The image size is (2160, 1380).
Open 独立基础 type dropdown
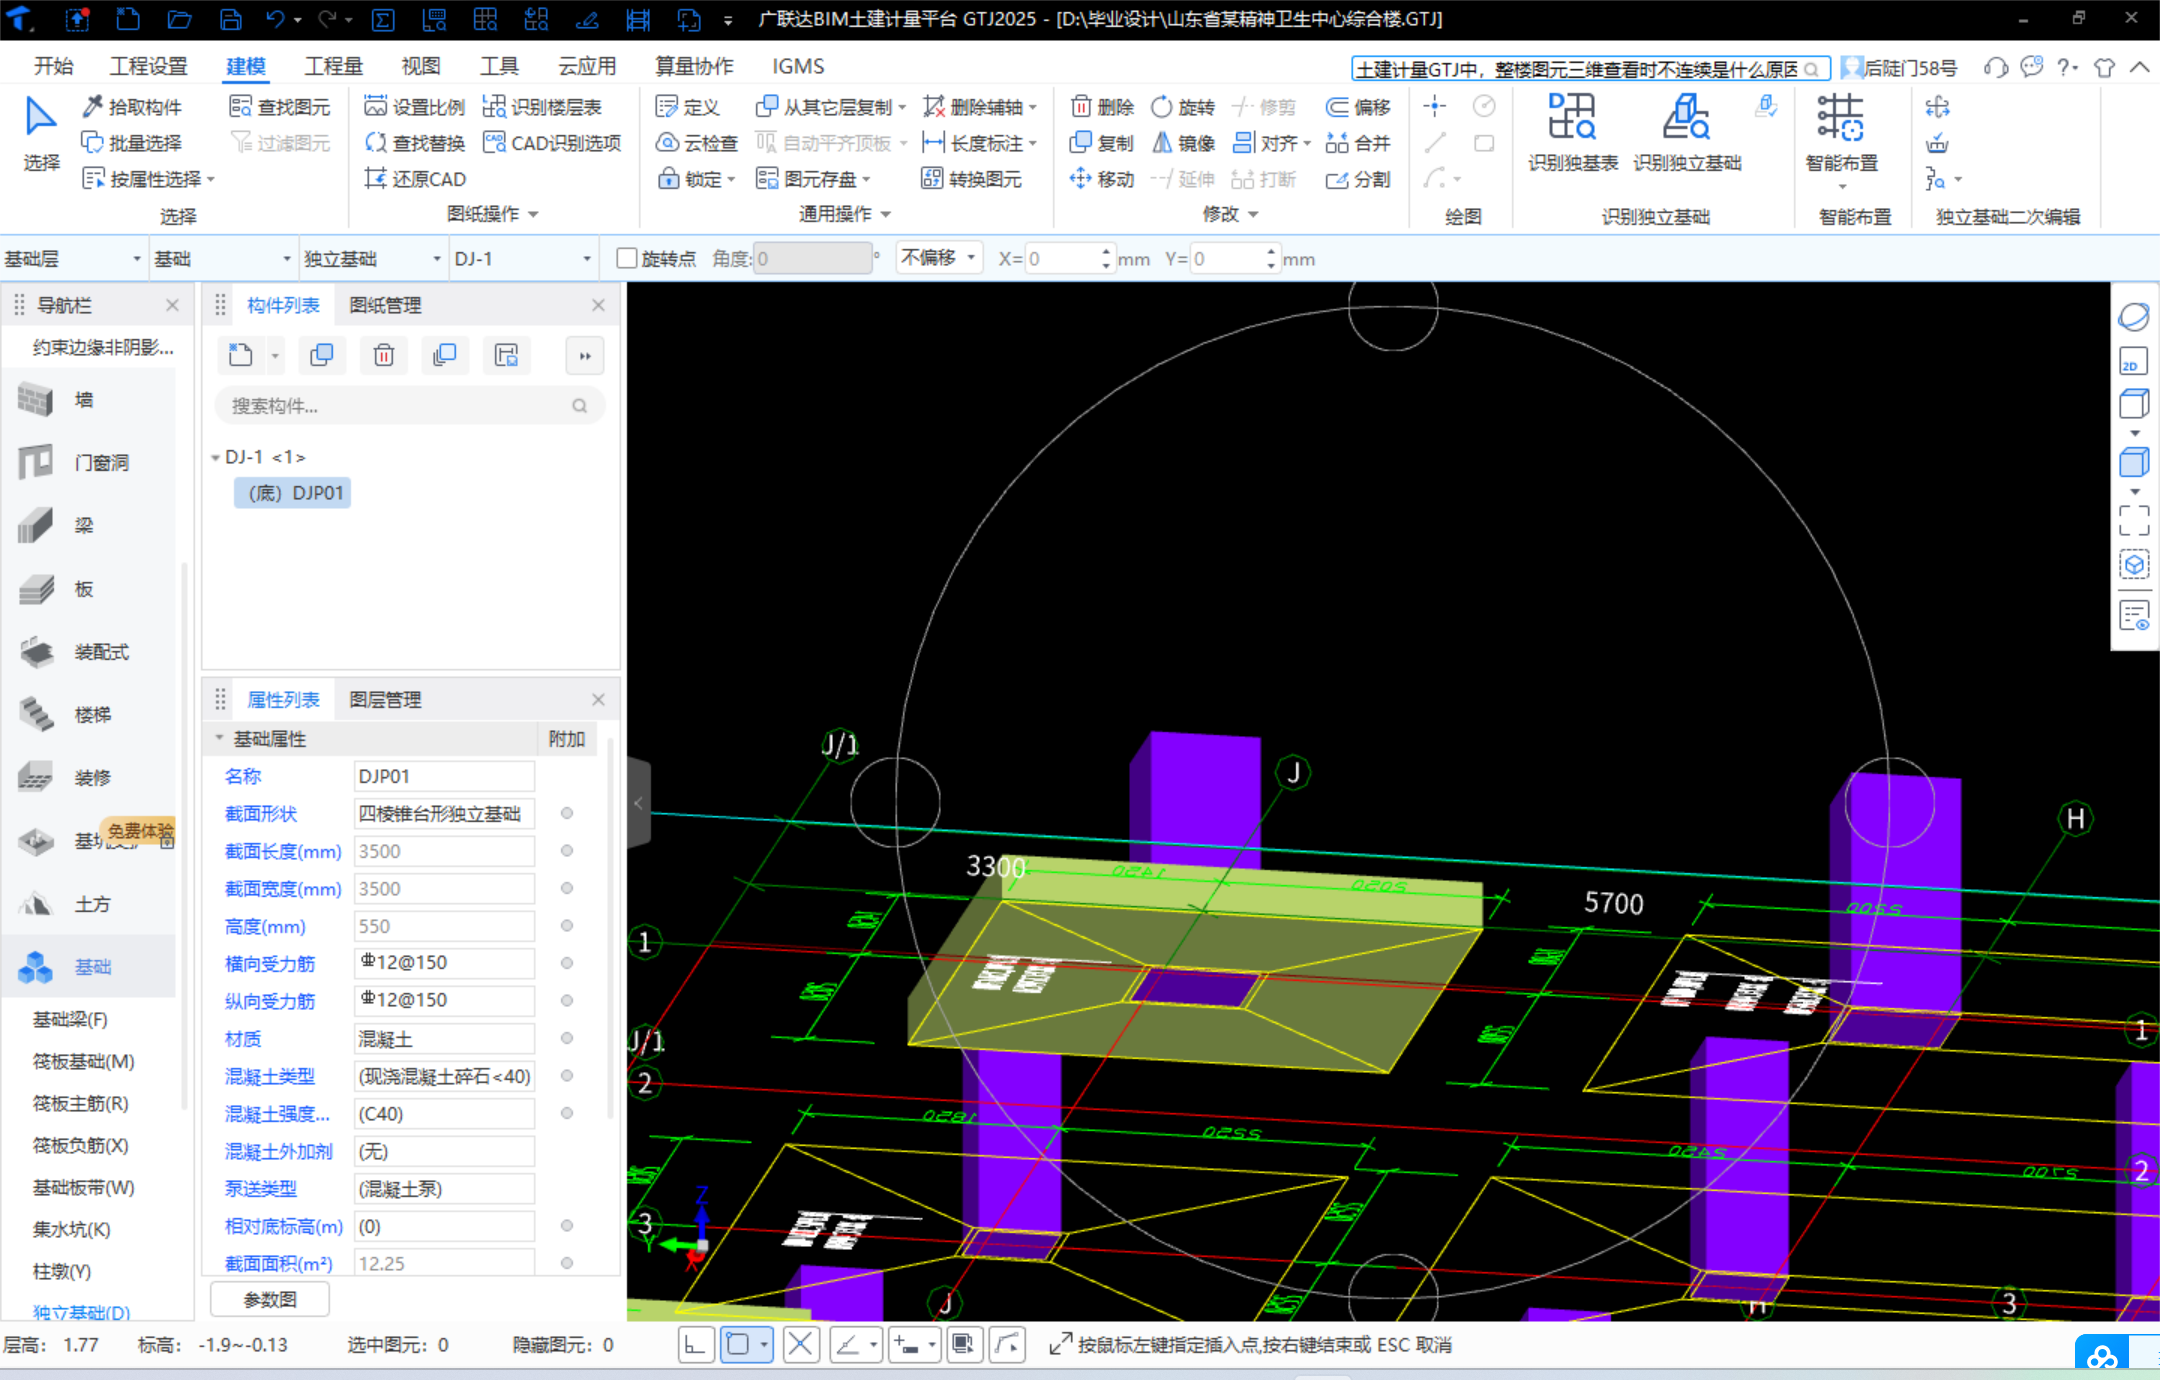tap(373, 259)
